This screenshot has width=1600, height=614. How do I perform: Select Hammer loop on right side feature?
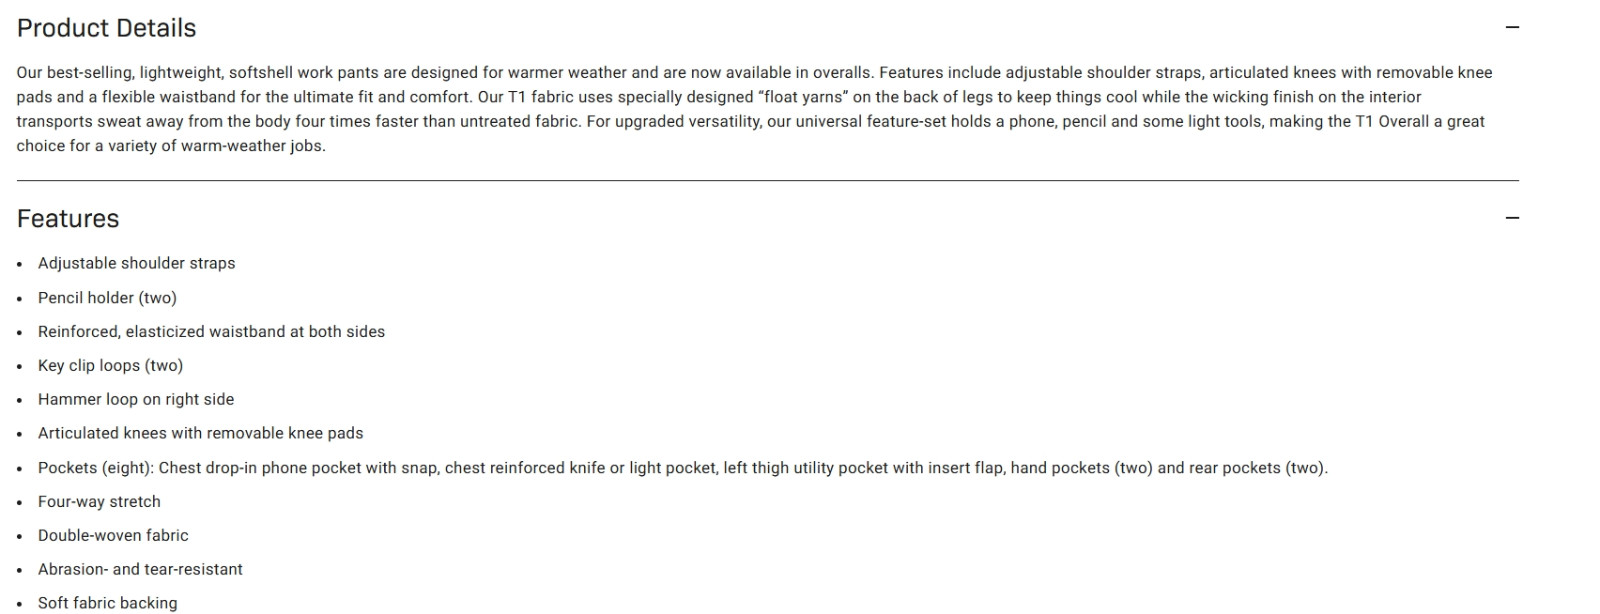click(x=136, y=399)
